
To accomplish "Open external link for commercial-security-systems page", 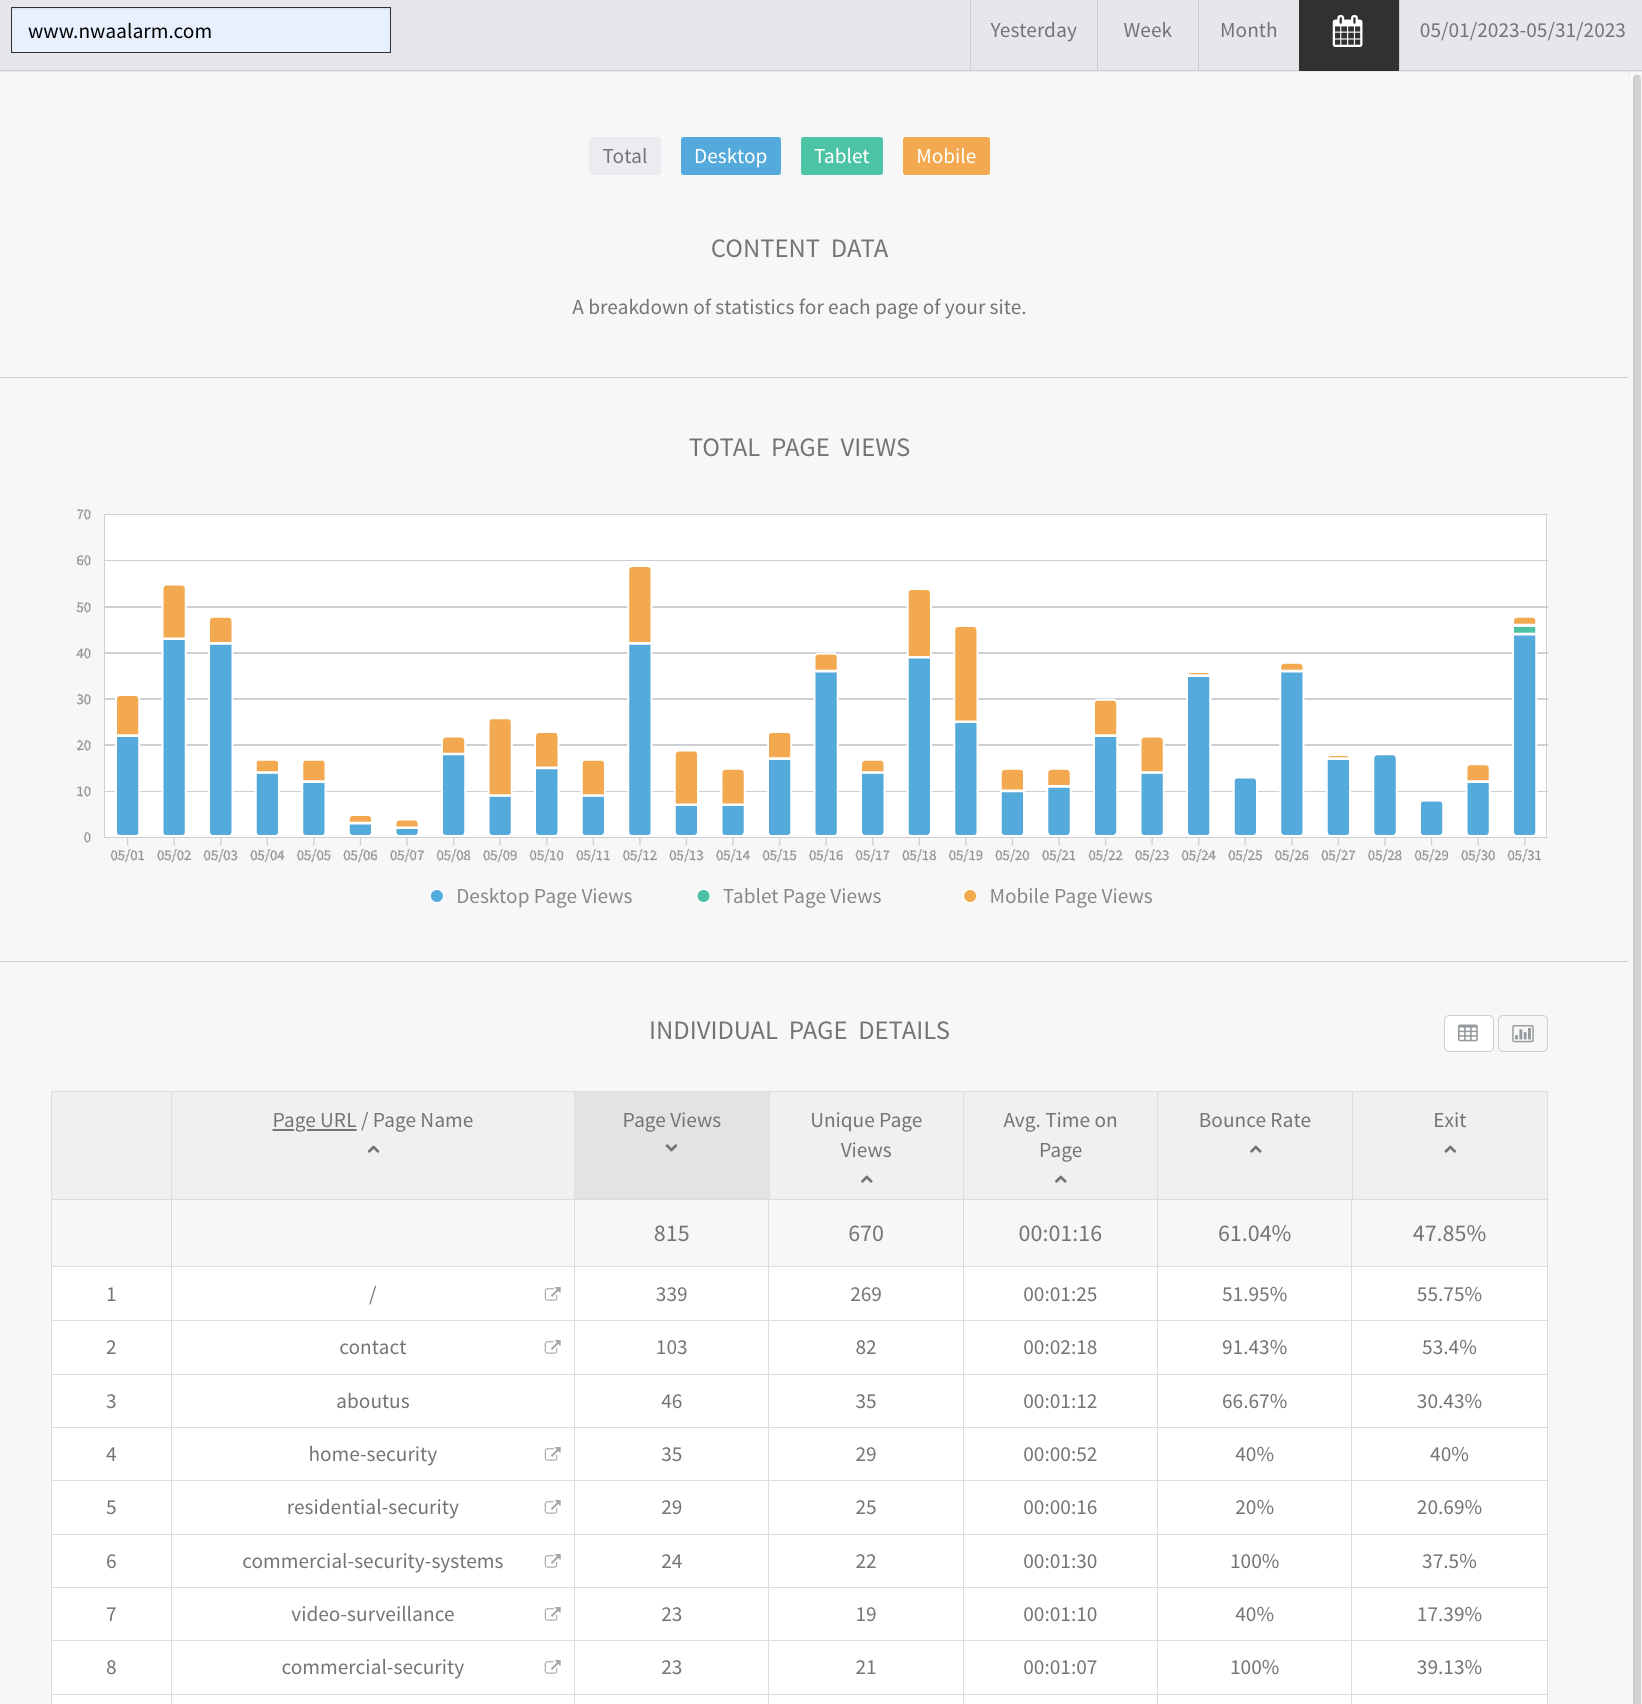I will pos(552,1561).
